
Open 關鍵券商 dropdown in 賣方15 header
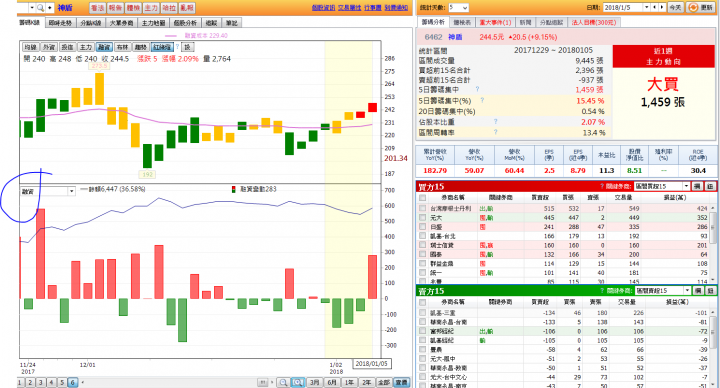(x=662, y=291)
